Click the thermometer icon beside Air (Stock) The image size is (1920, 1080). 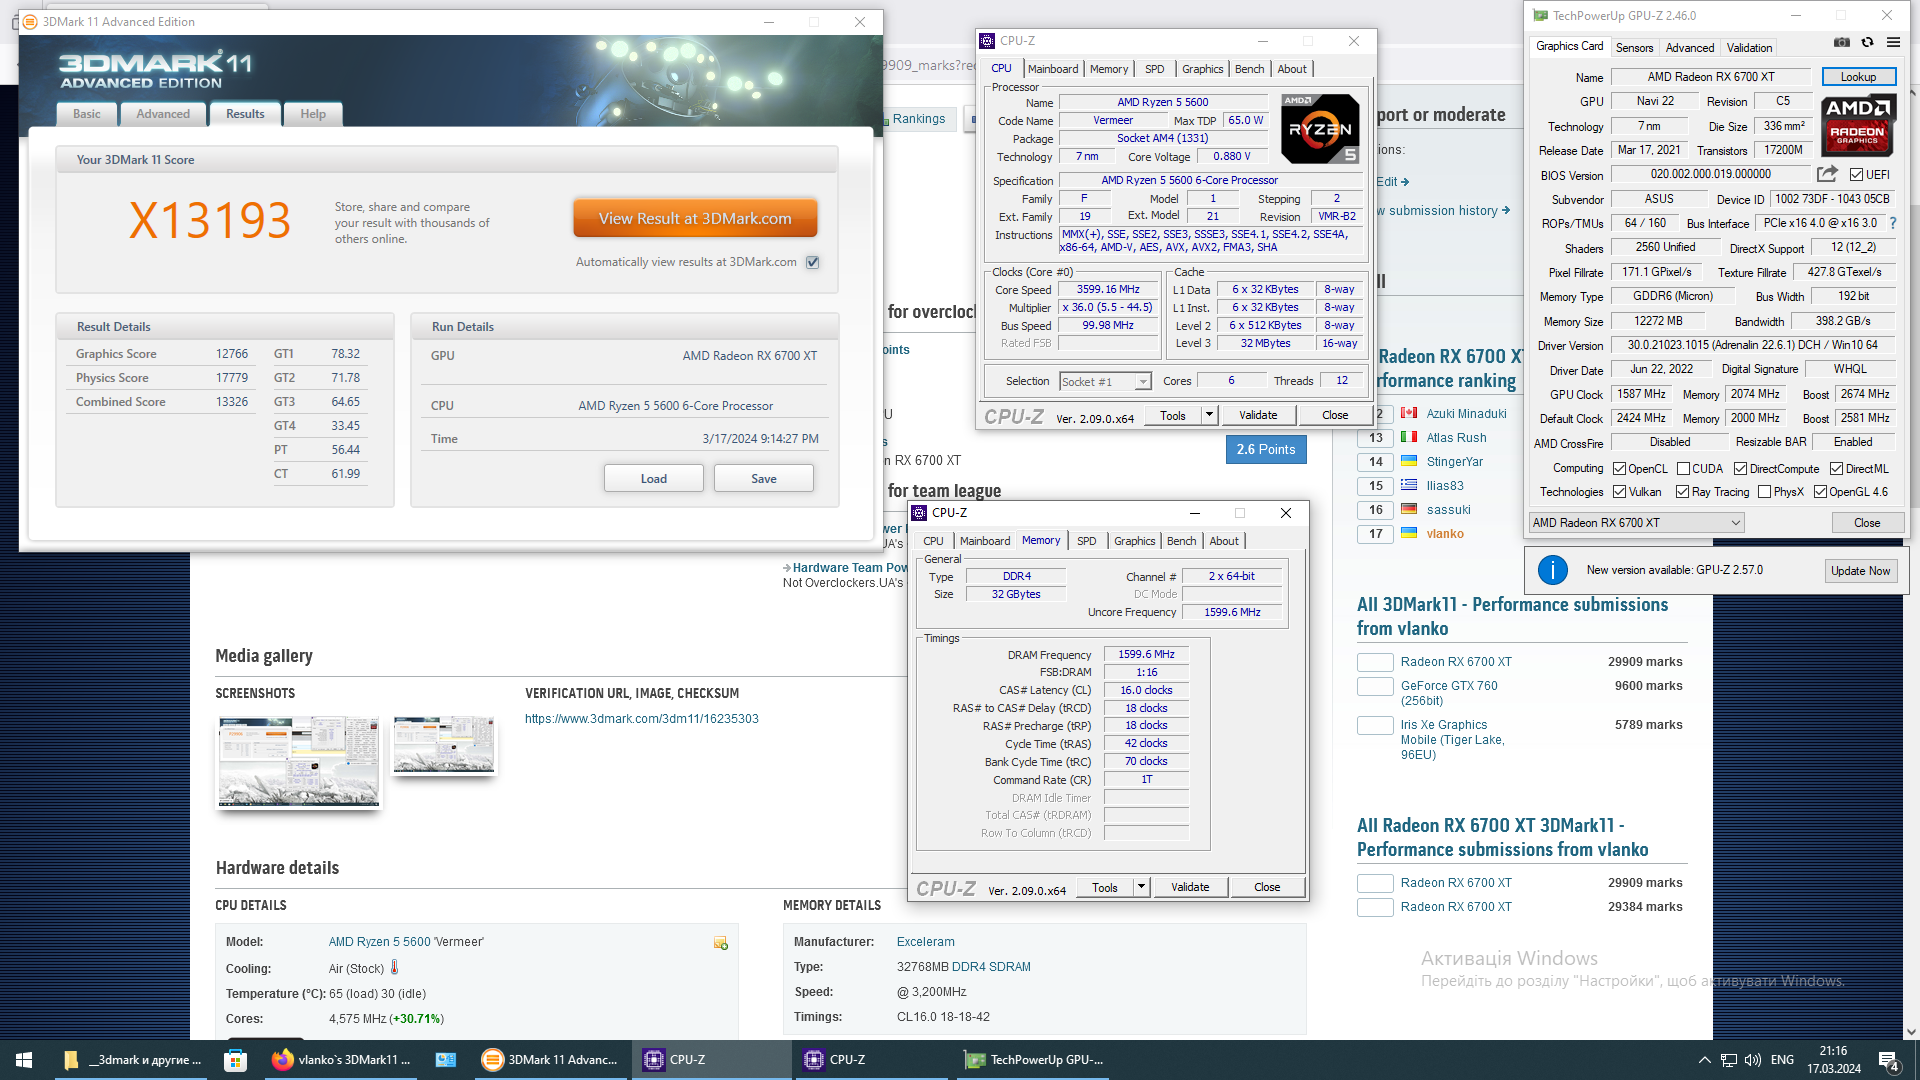coord(395,967)
